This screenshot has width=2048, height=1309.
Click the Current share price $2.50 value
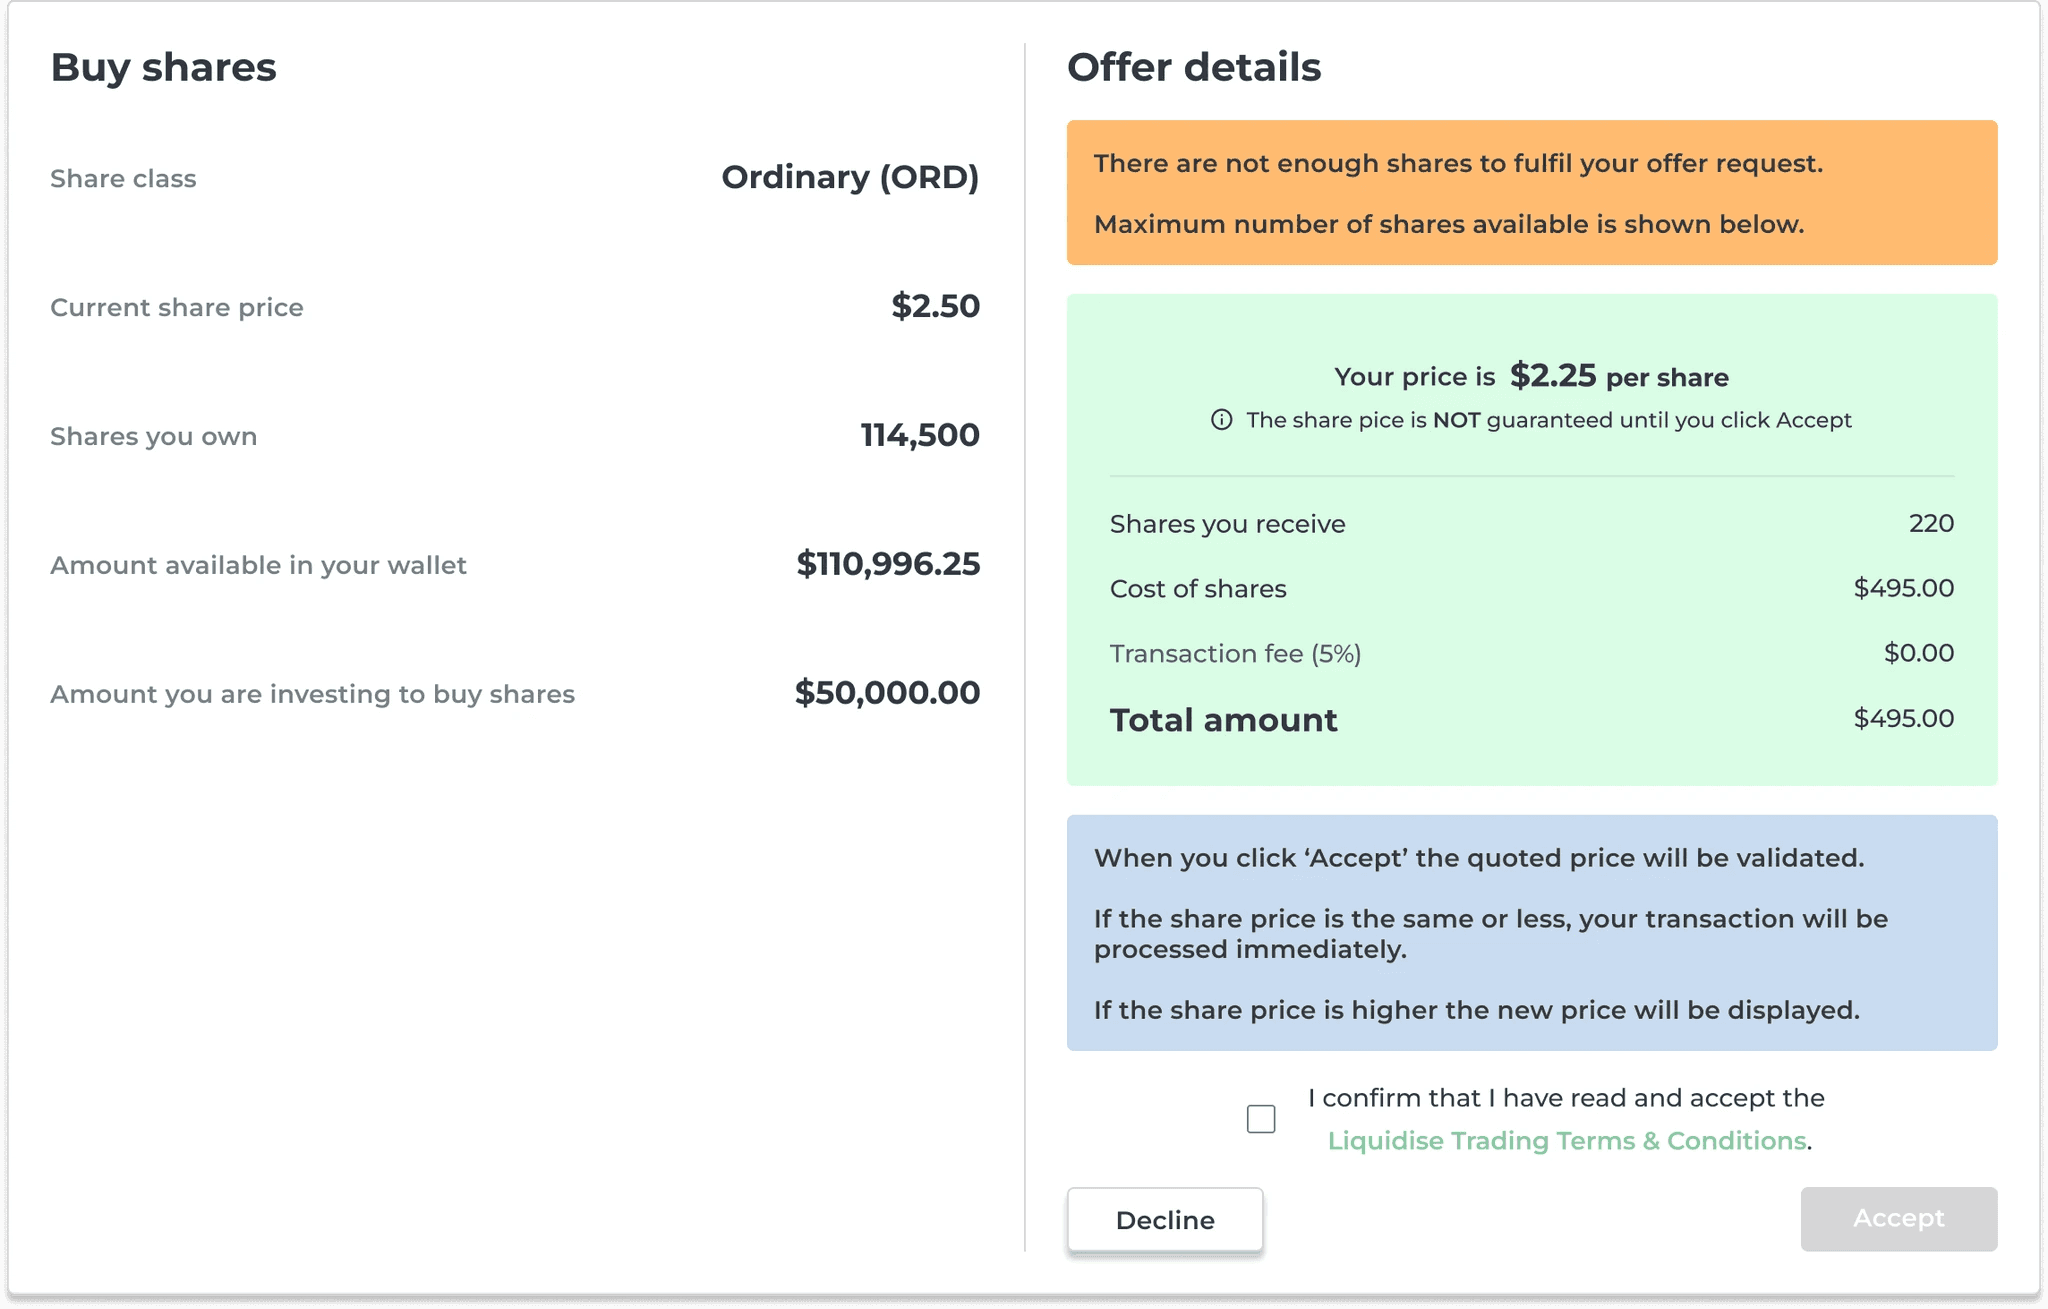[x=935, y=306]
